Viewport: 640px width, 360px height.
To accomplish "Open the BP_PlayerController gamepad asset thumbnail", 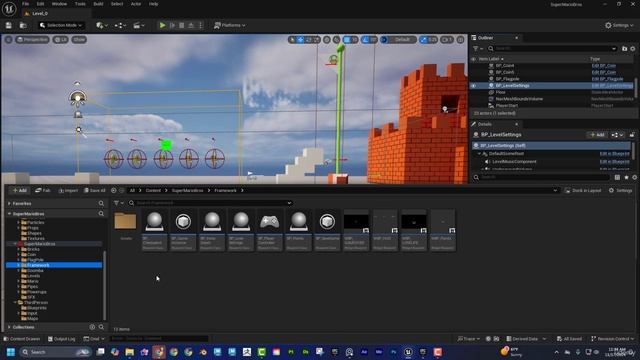I will pos(269,222).
